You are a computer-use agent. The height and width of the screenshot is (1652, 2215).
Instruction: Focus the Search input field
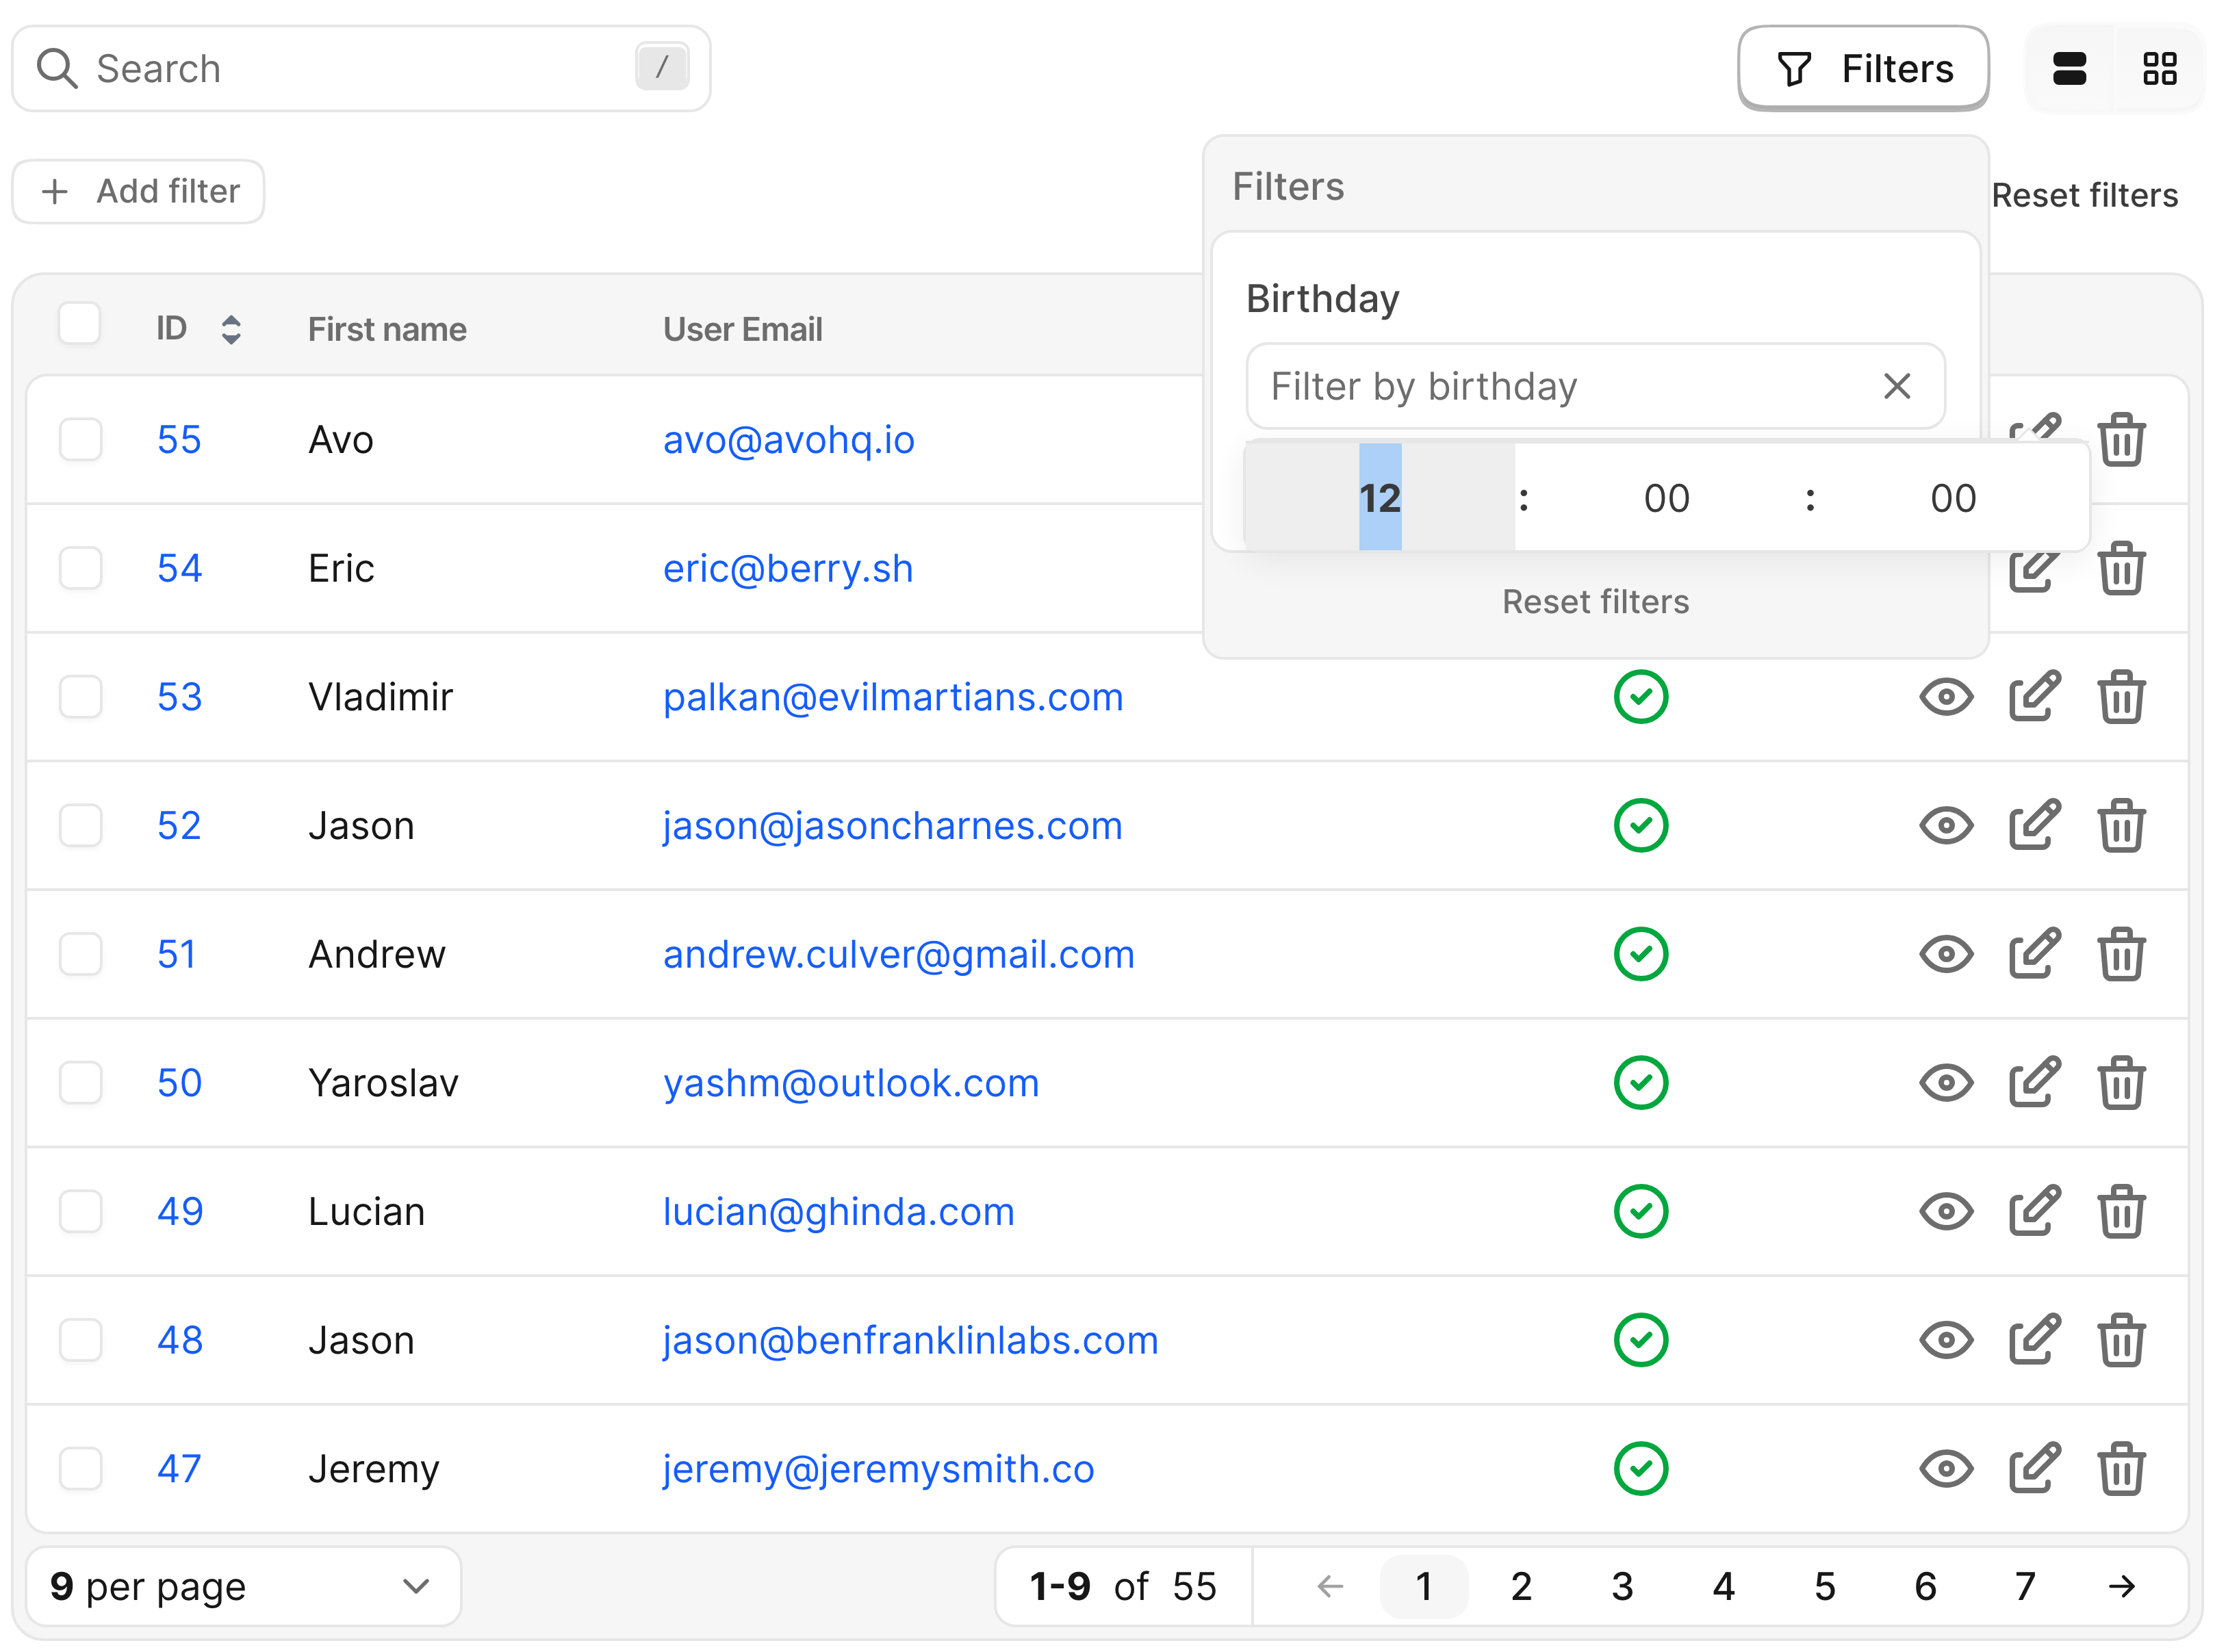coord(361,69)
